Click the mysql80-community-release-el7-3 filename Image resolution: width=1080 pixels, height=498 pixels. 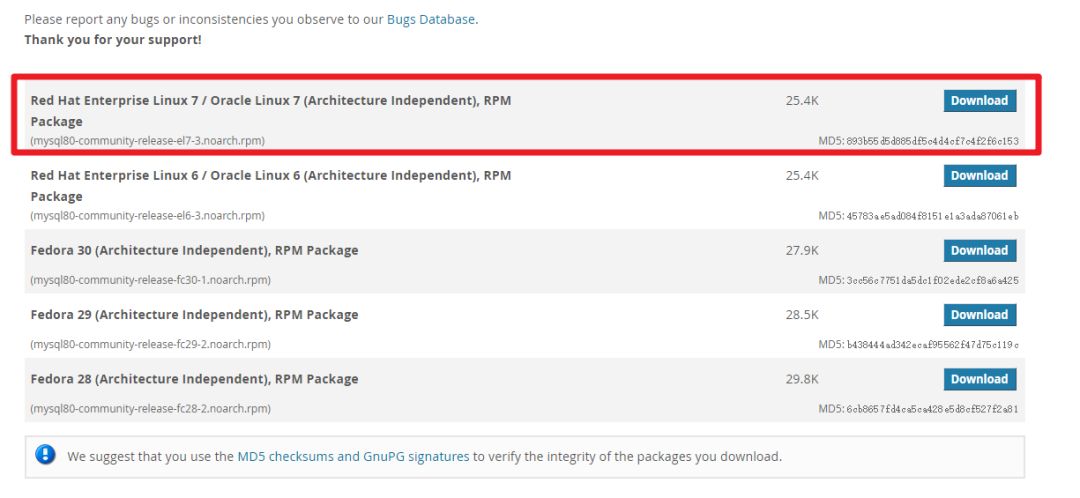pyautogui.click(x=147, y=141)
